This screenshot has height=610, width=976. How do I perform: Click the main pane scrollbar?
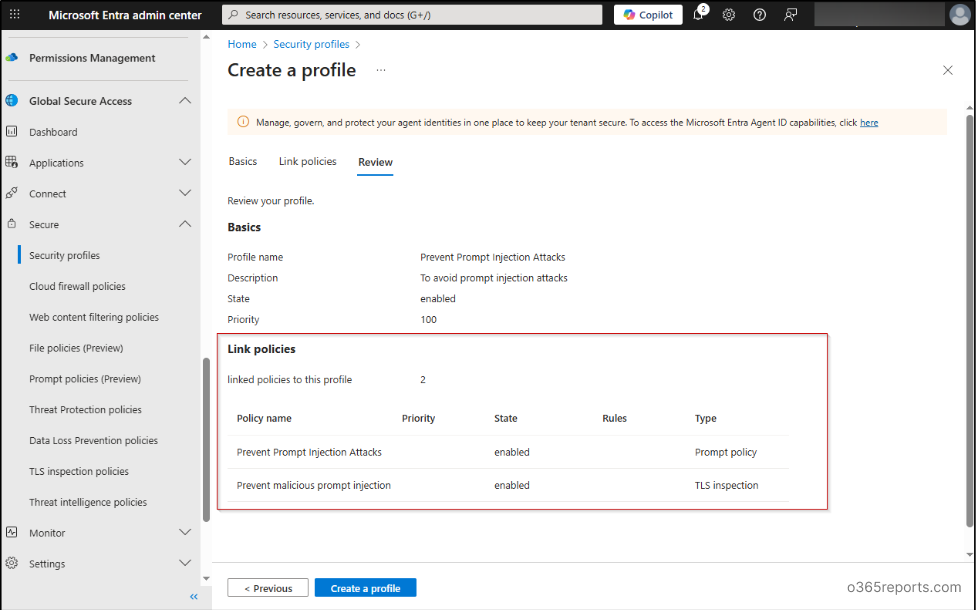click(x=969, y=321)
